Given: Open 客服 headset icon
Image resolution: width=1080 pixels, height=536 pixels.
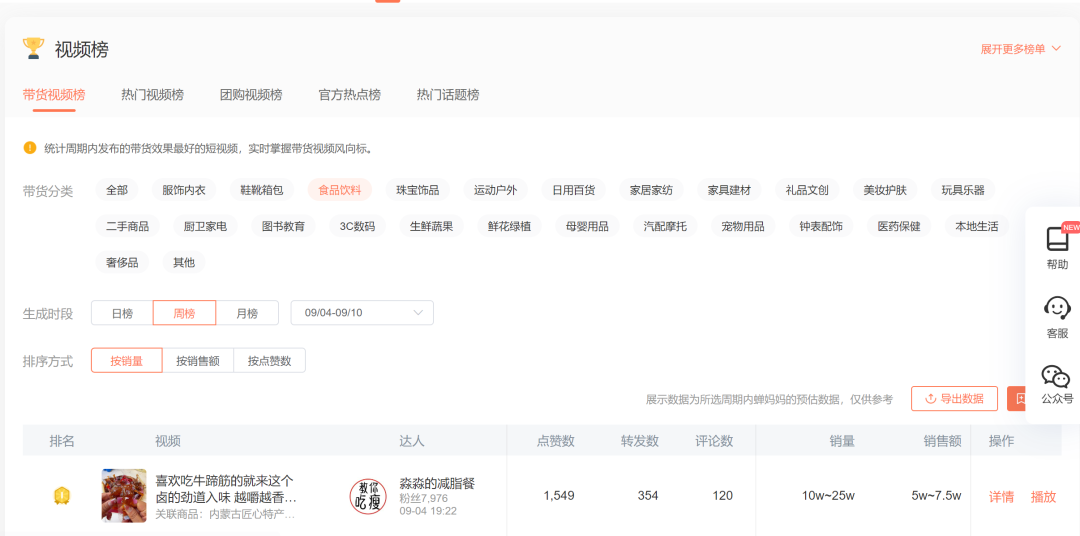Looking at the screenshot, I should [x=1057, y=308].
